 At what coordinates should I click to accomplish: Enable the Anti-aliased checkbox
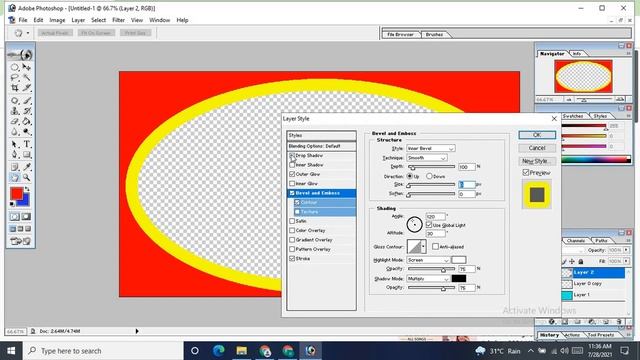pyautogui.click(x=436, y=247)
